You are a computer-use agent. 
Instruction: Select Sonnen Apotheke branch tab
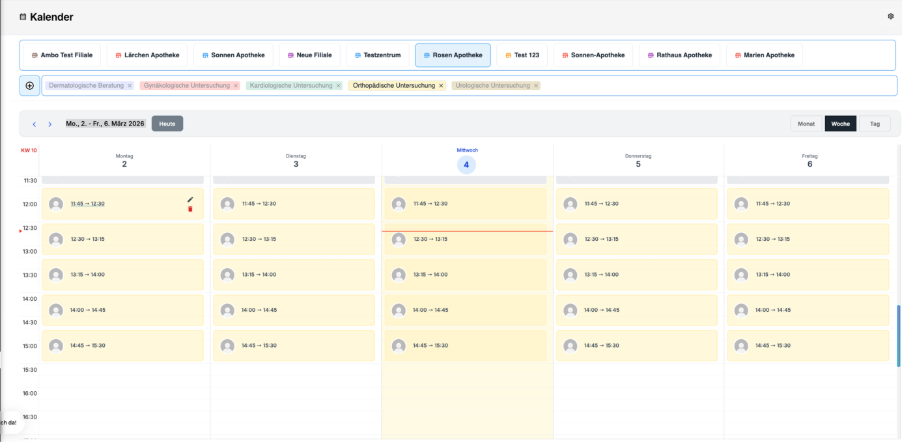[233, 55]
